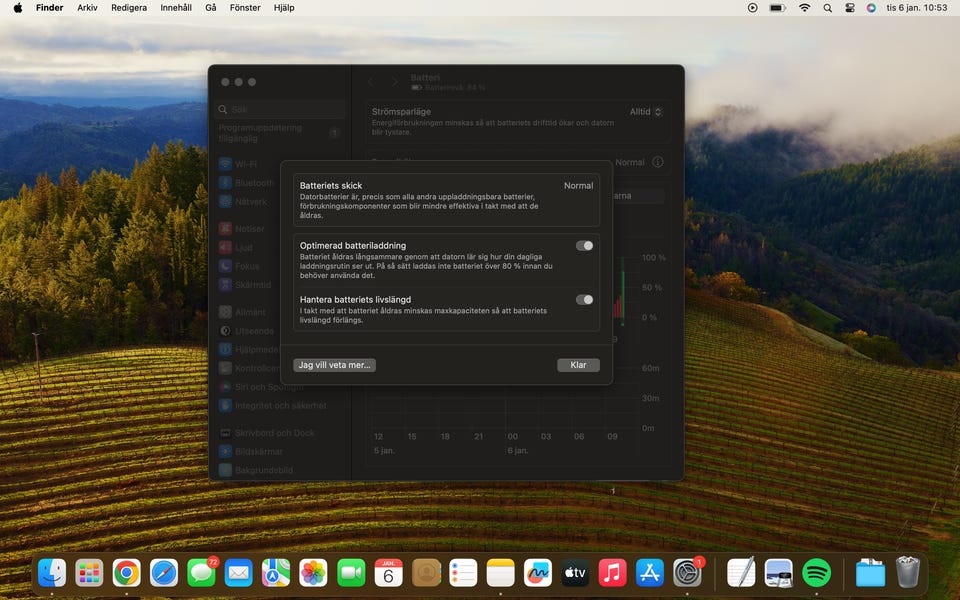
Task: Open the Apple menu
Action: [x=17, y=7]
